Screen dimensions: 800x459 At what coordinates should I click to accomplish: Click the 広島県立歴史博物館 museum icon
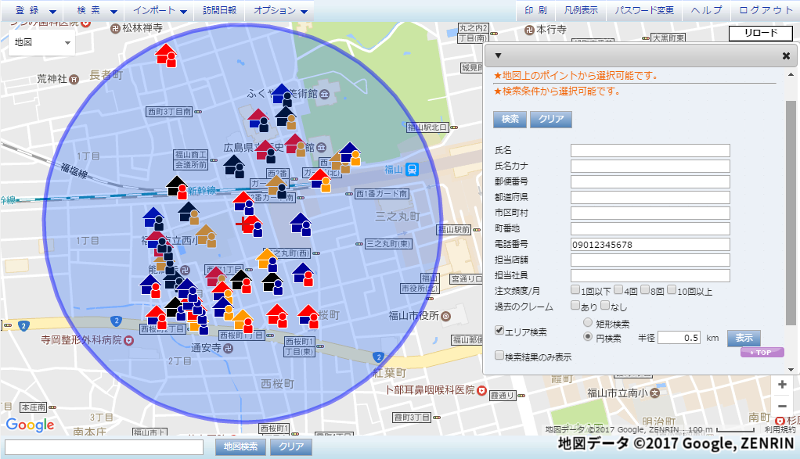pyautogui.click(x=321, y=147)
